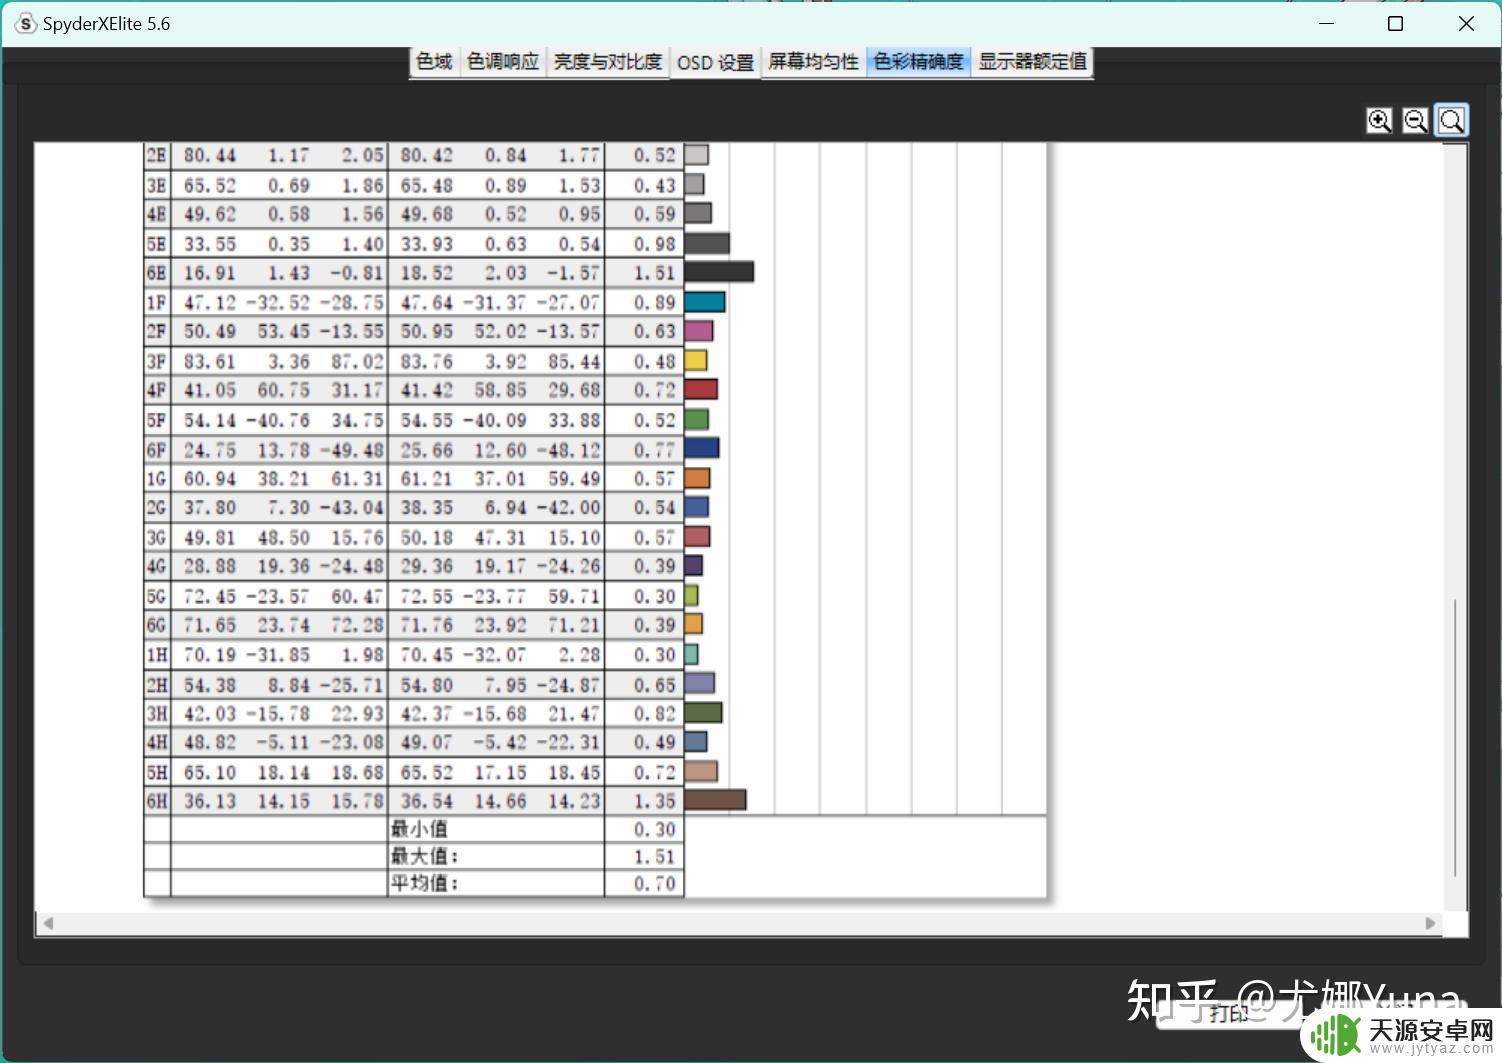
Task: Click the 2F magenta color bar
Action: (x=699, y=331)
